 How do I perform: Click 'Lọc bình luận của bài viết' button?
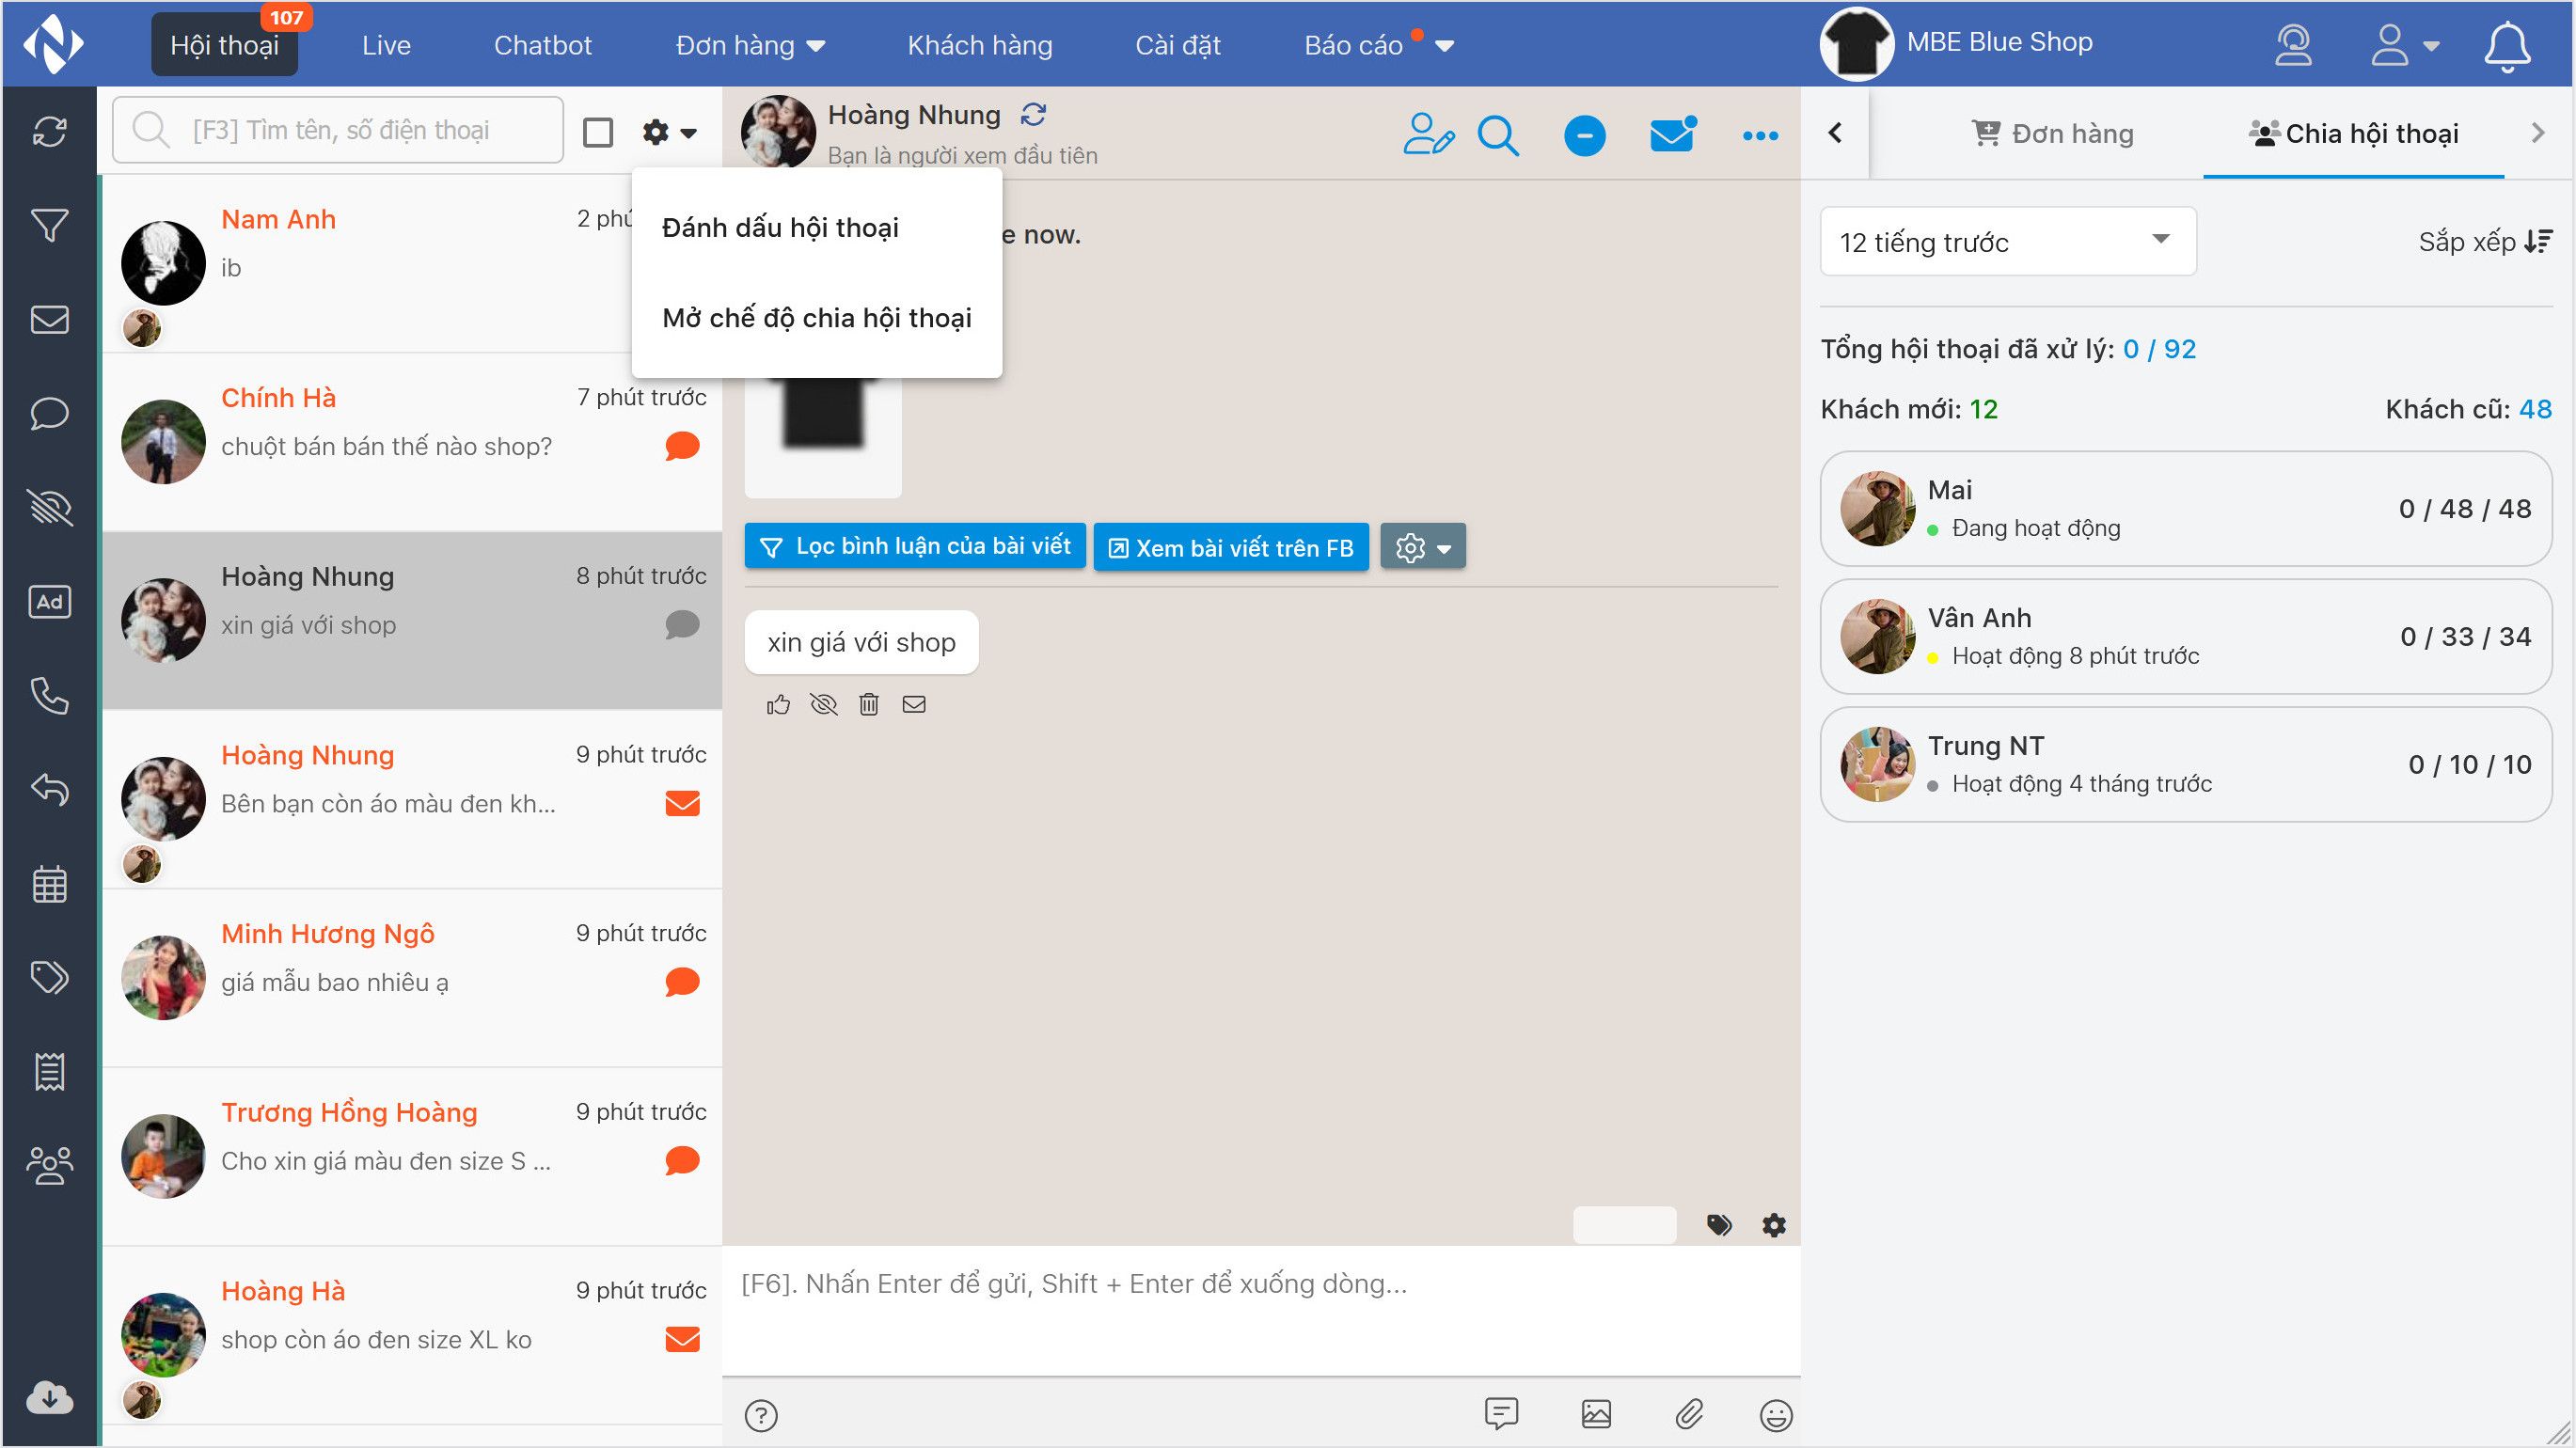click(915, 546)
